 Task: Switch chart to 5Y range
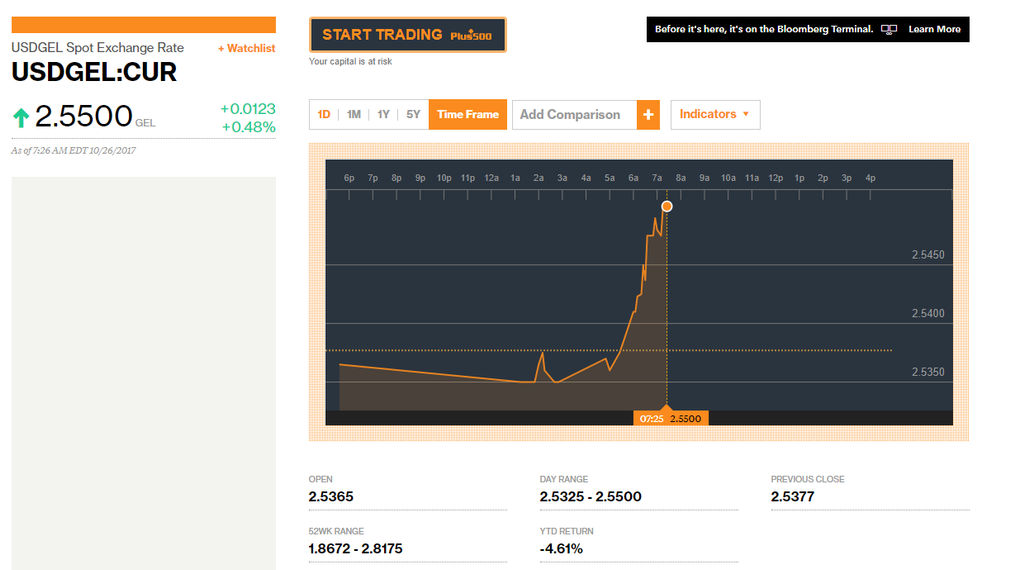[x=413, y=114]
